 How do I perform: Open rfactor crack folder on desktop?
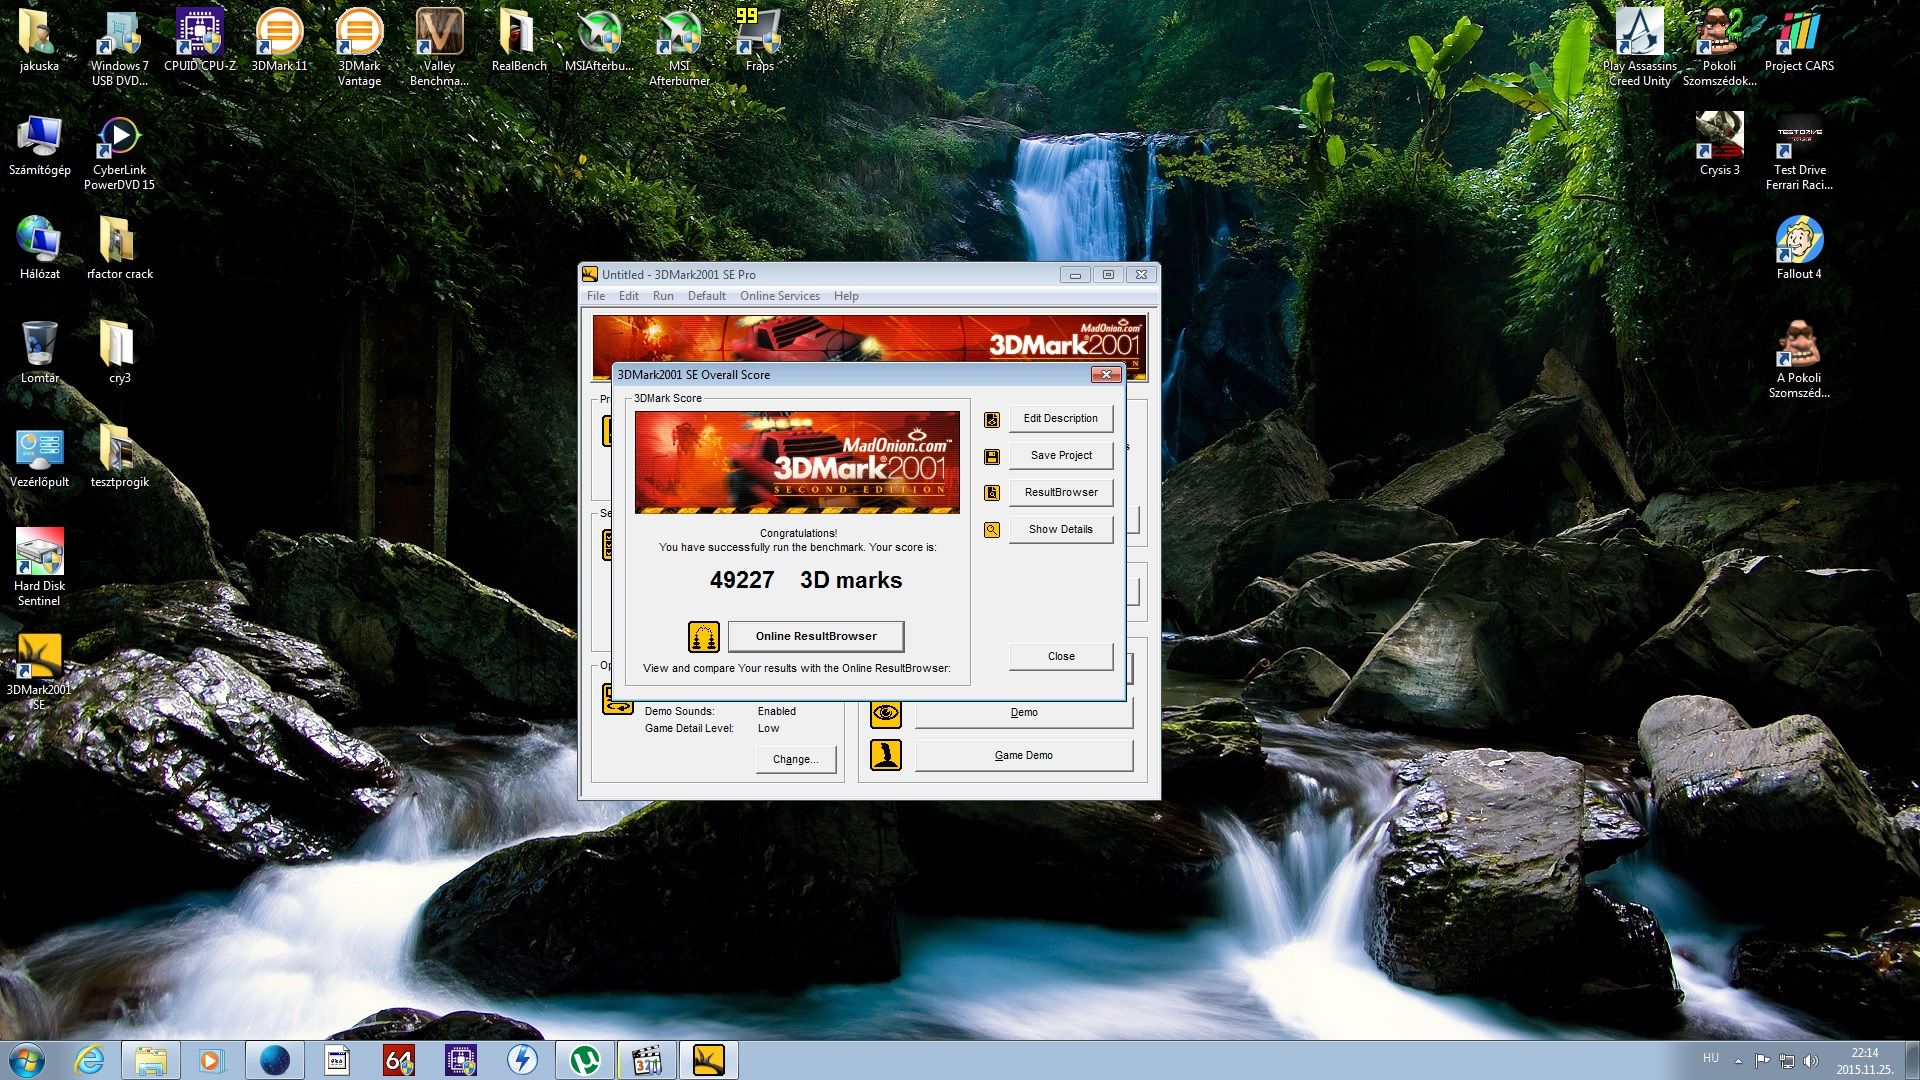tap(119, 250)
